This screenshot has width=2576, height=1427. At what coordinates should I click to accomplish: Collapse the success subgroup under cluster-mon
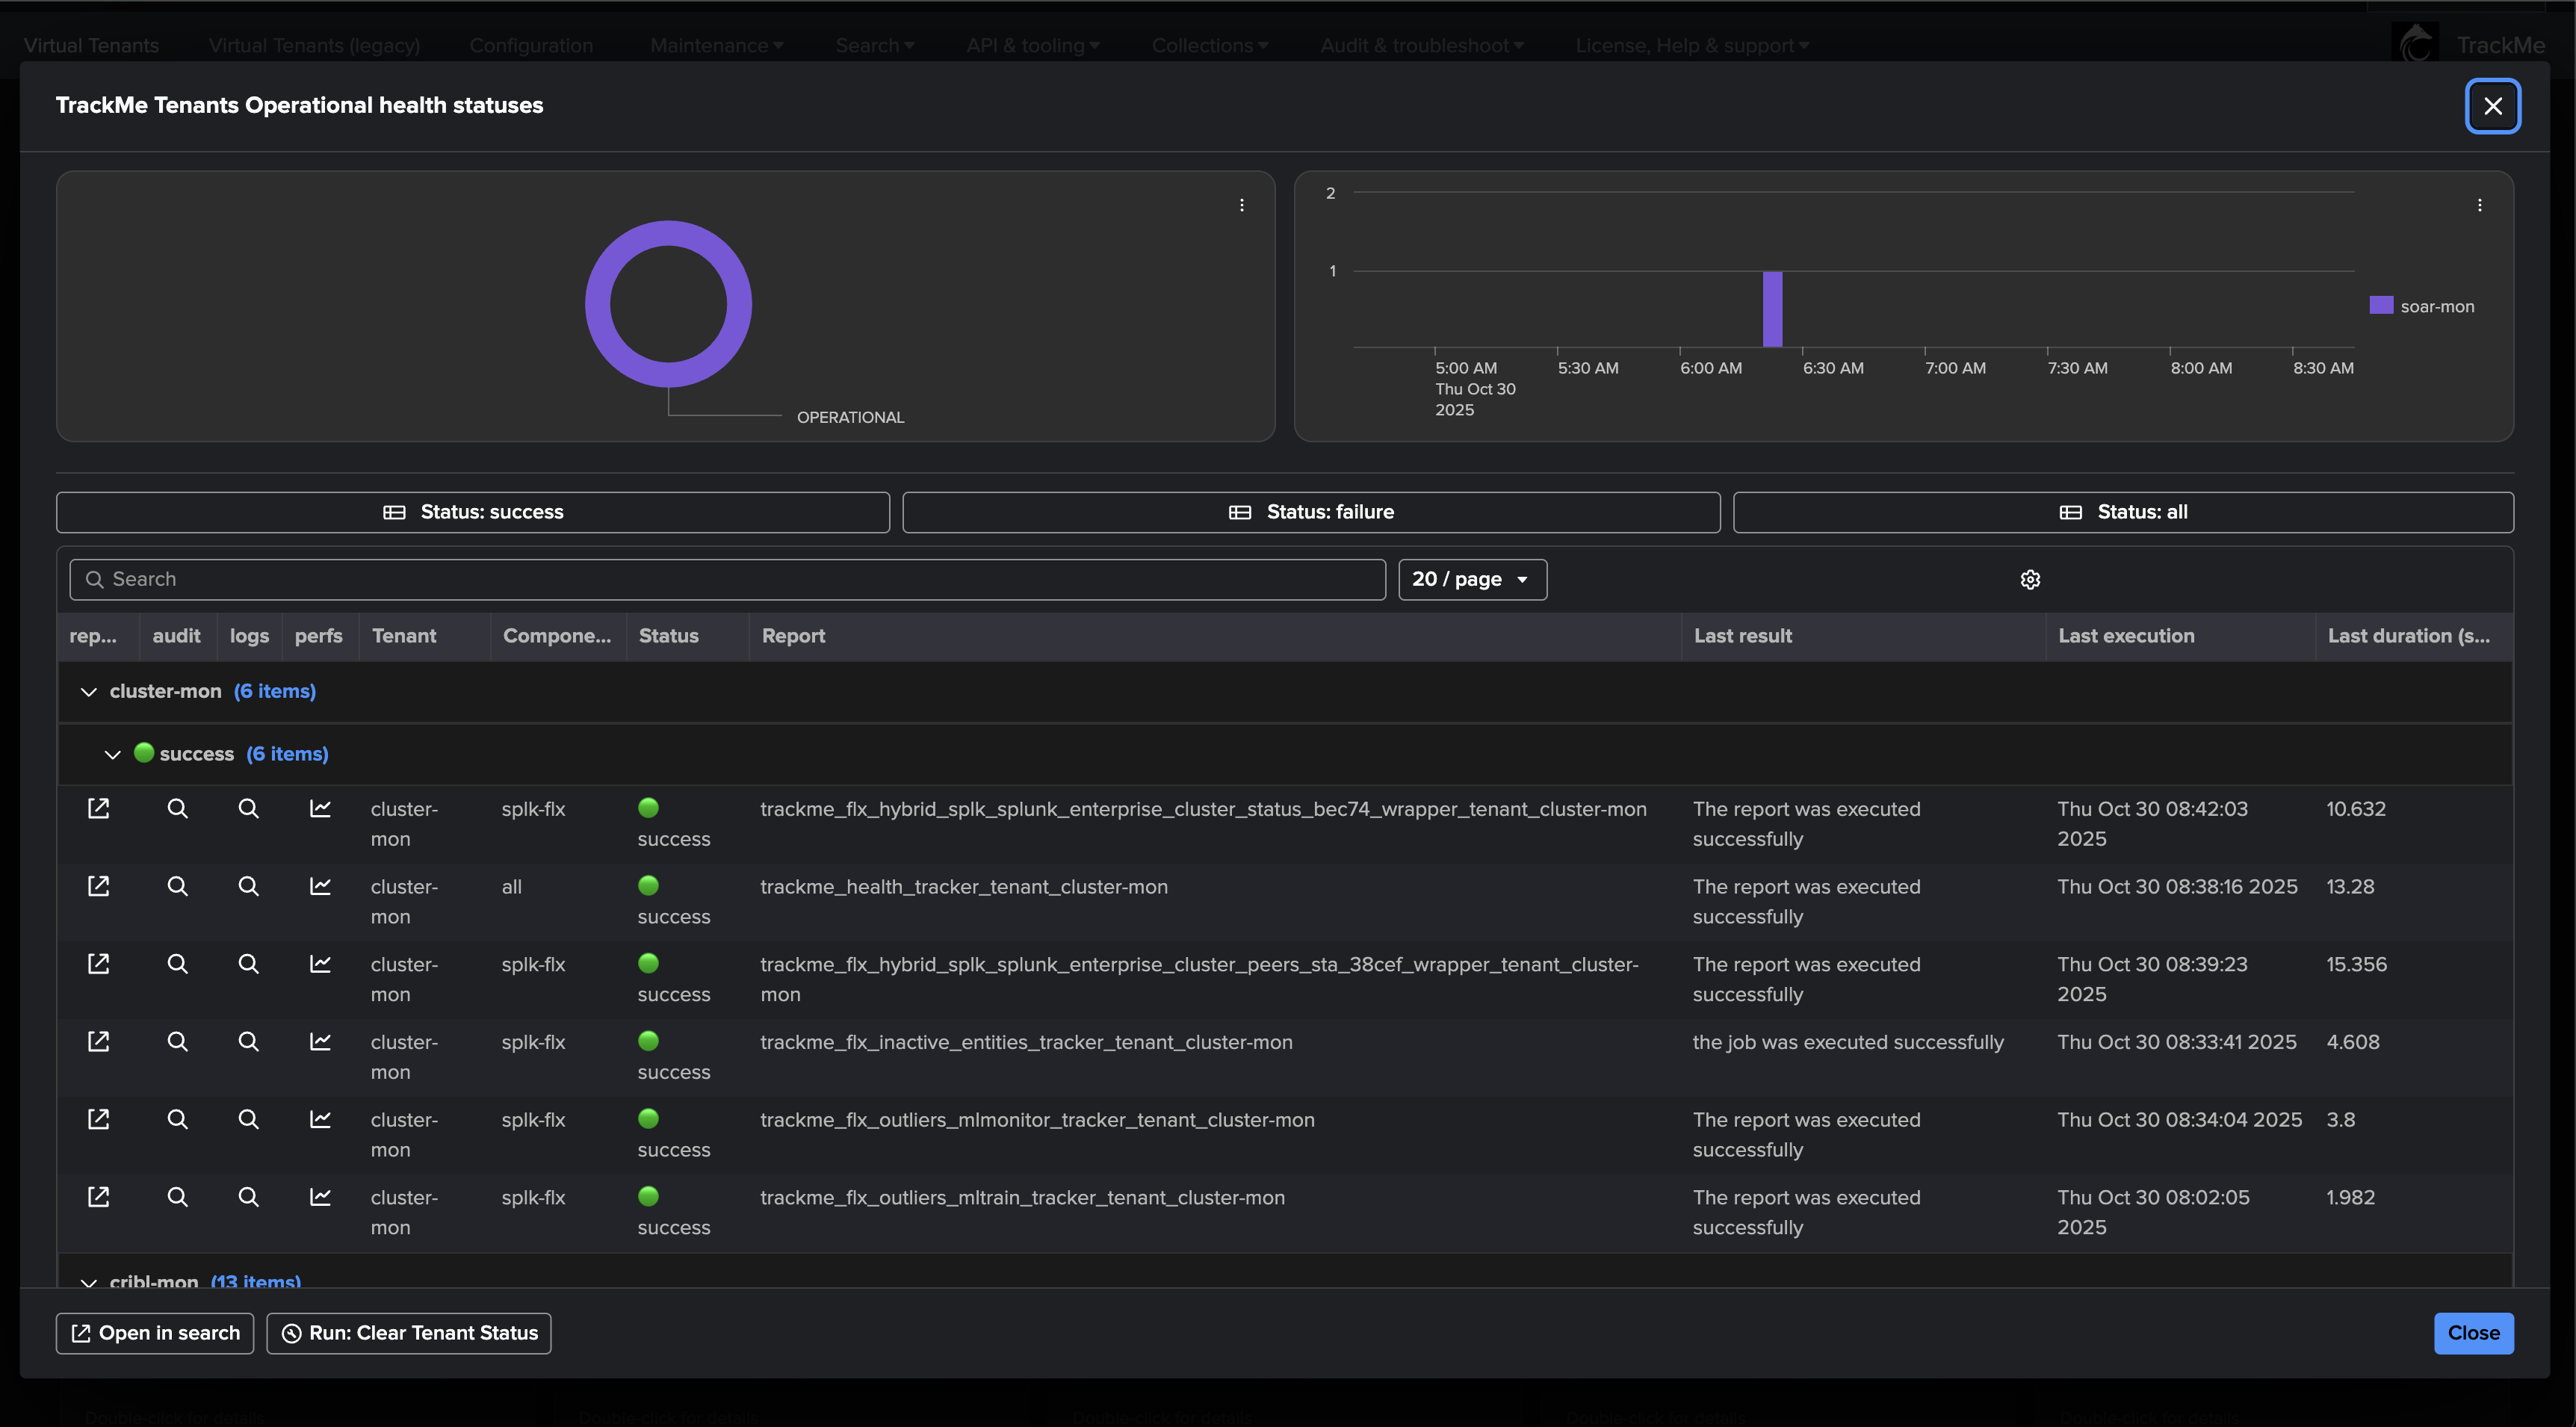click(x=113, y=754)
